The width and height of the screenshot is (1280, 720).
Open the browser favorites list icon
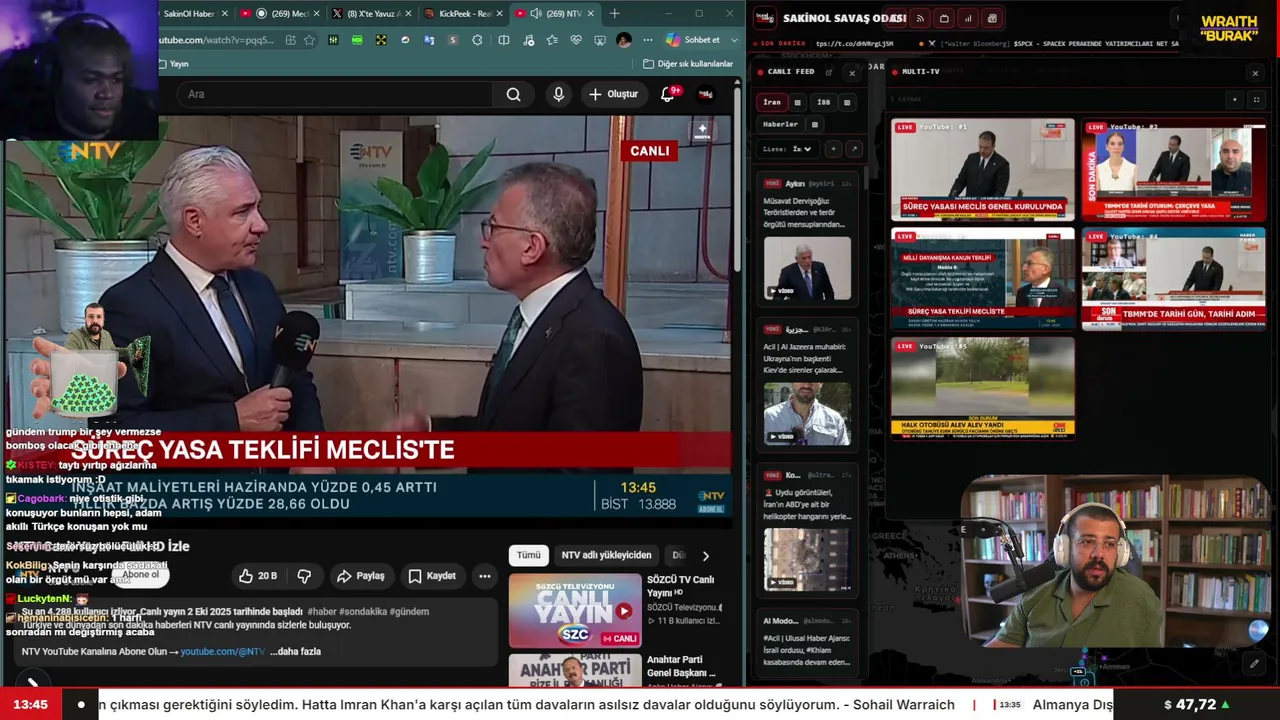pos(553,40)
